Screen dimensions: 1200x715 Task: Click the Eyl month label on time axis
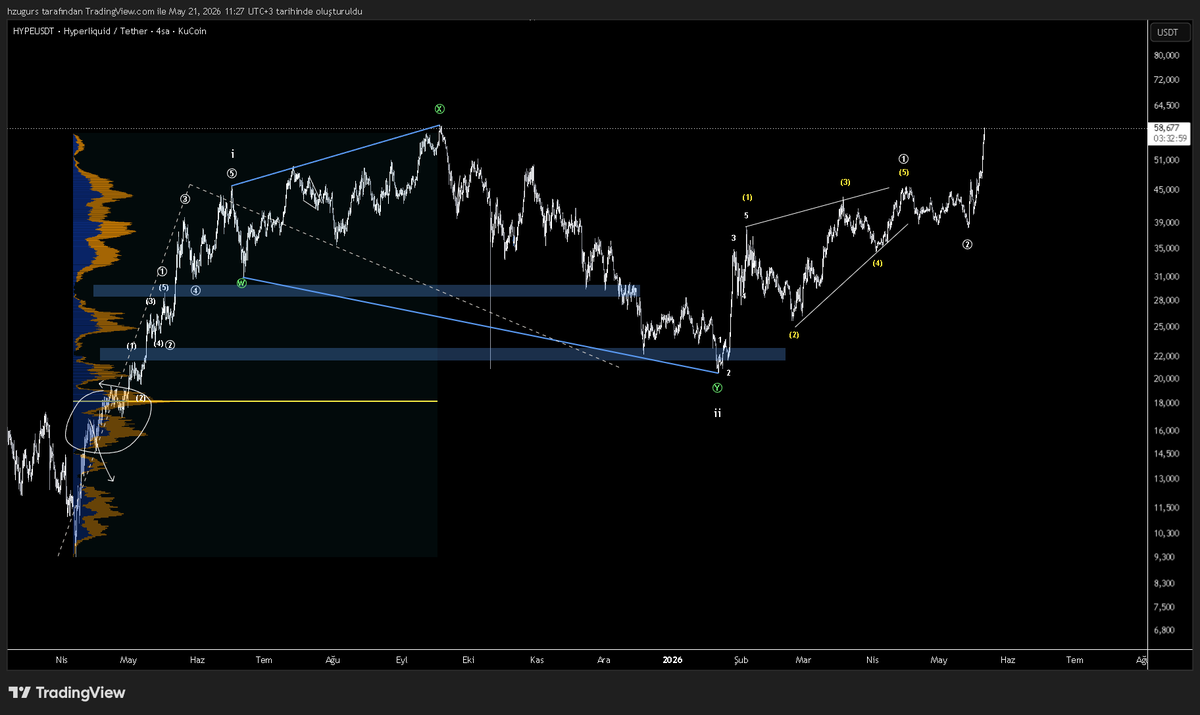click(402, 660)
